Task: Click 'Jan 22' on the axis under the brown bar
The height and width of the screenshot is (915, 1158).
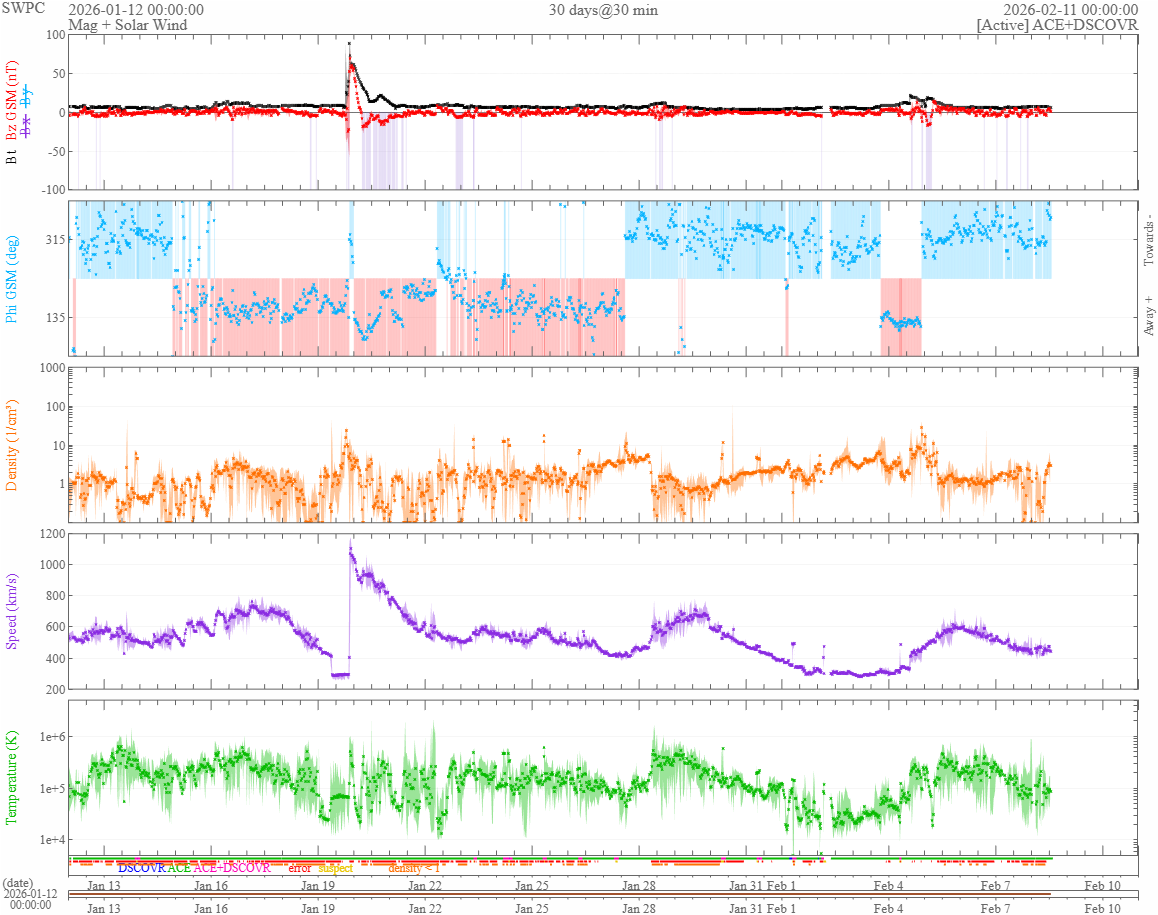Action: tap(425, 908)
